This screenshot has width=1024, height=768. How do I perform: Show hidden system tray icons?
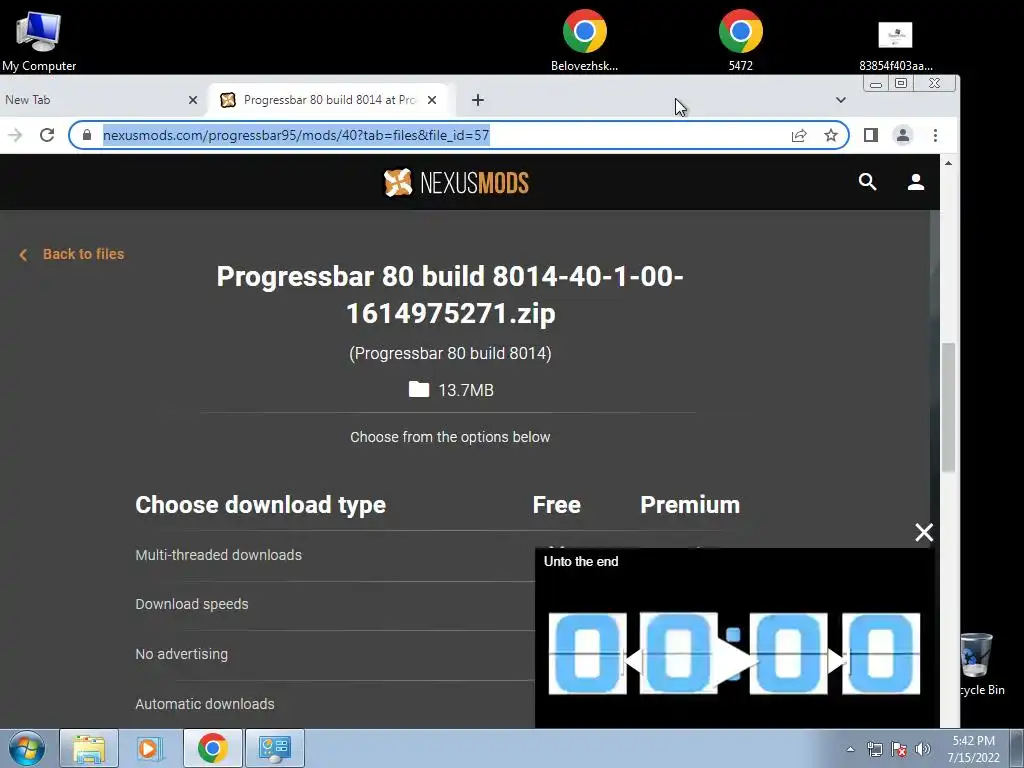[850, 749]
